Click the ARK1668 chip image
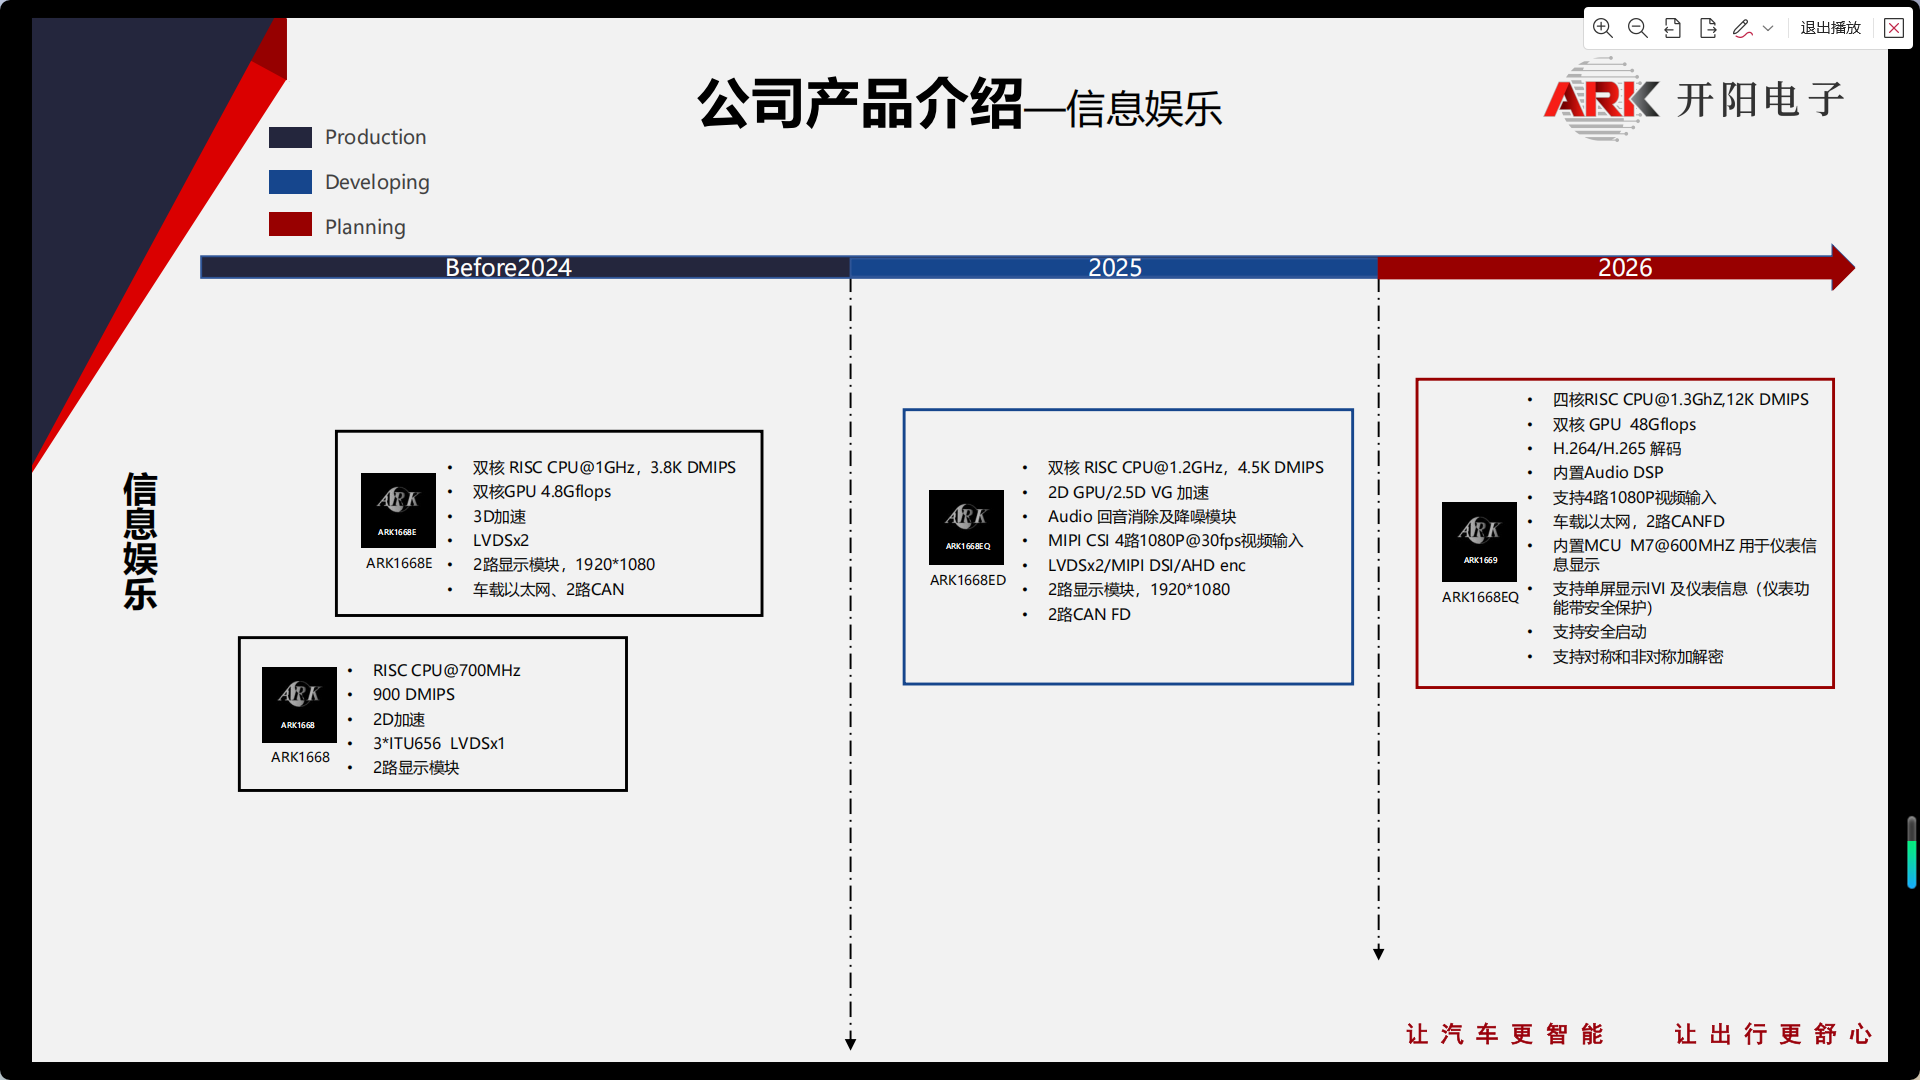Image resolution: width=1920 pixels, height=1080 pixels. tap(299, 704)
